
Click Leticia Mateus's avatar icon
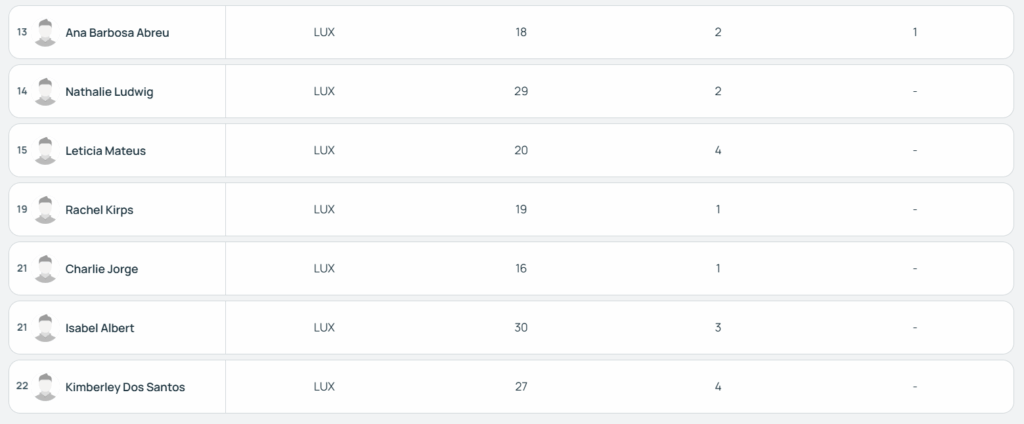pyautogui.click(x=45, y=150)
